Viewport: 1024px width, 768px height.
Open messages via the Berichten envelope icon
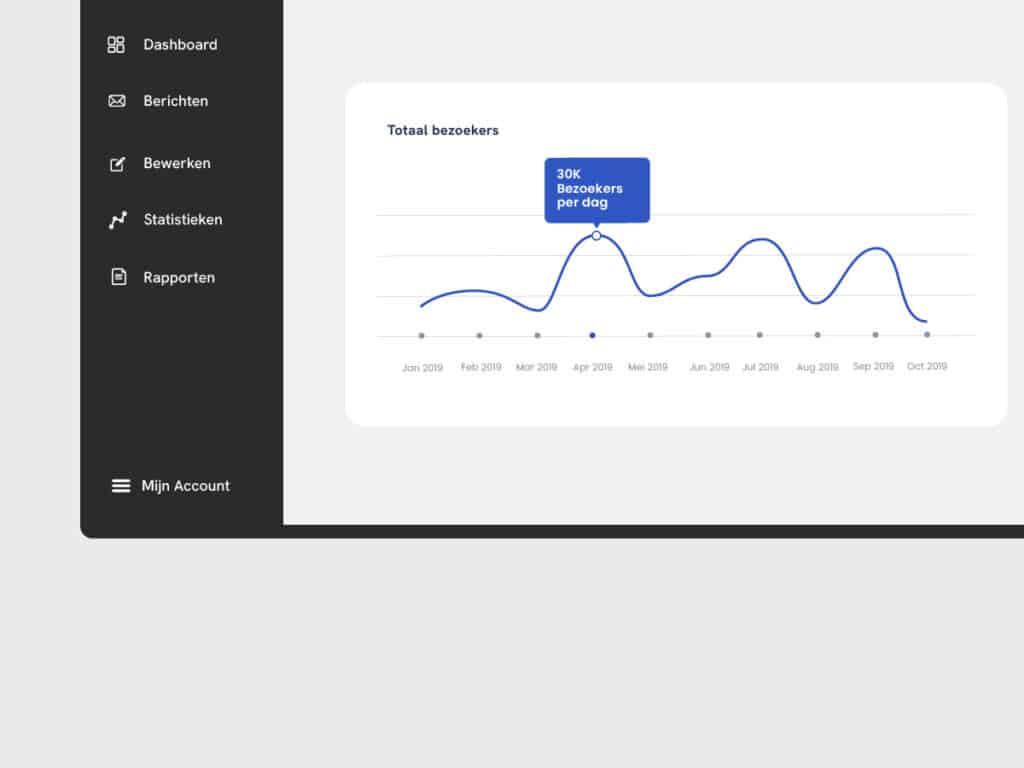tap(116, 101)
